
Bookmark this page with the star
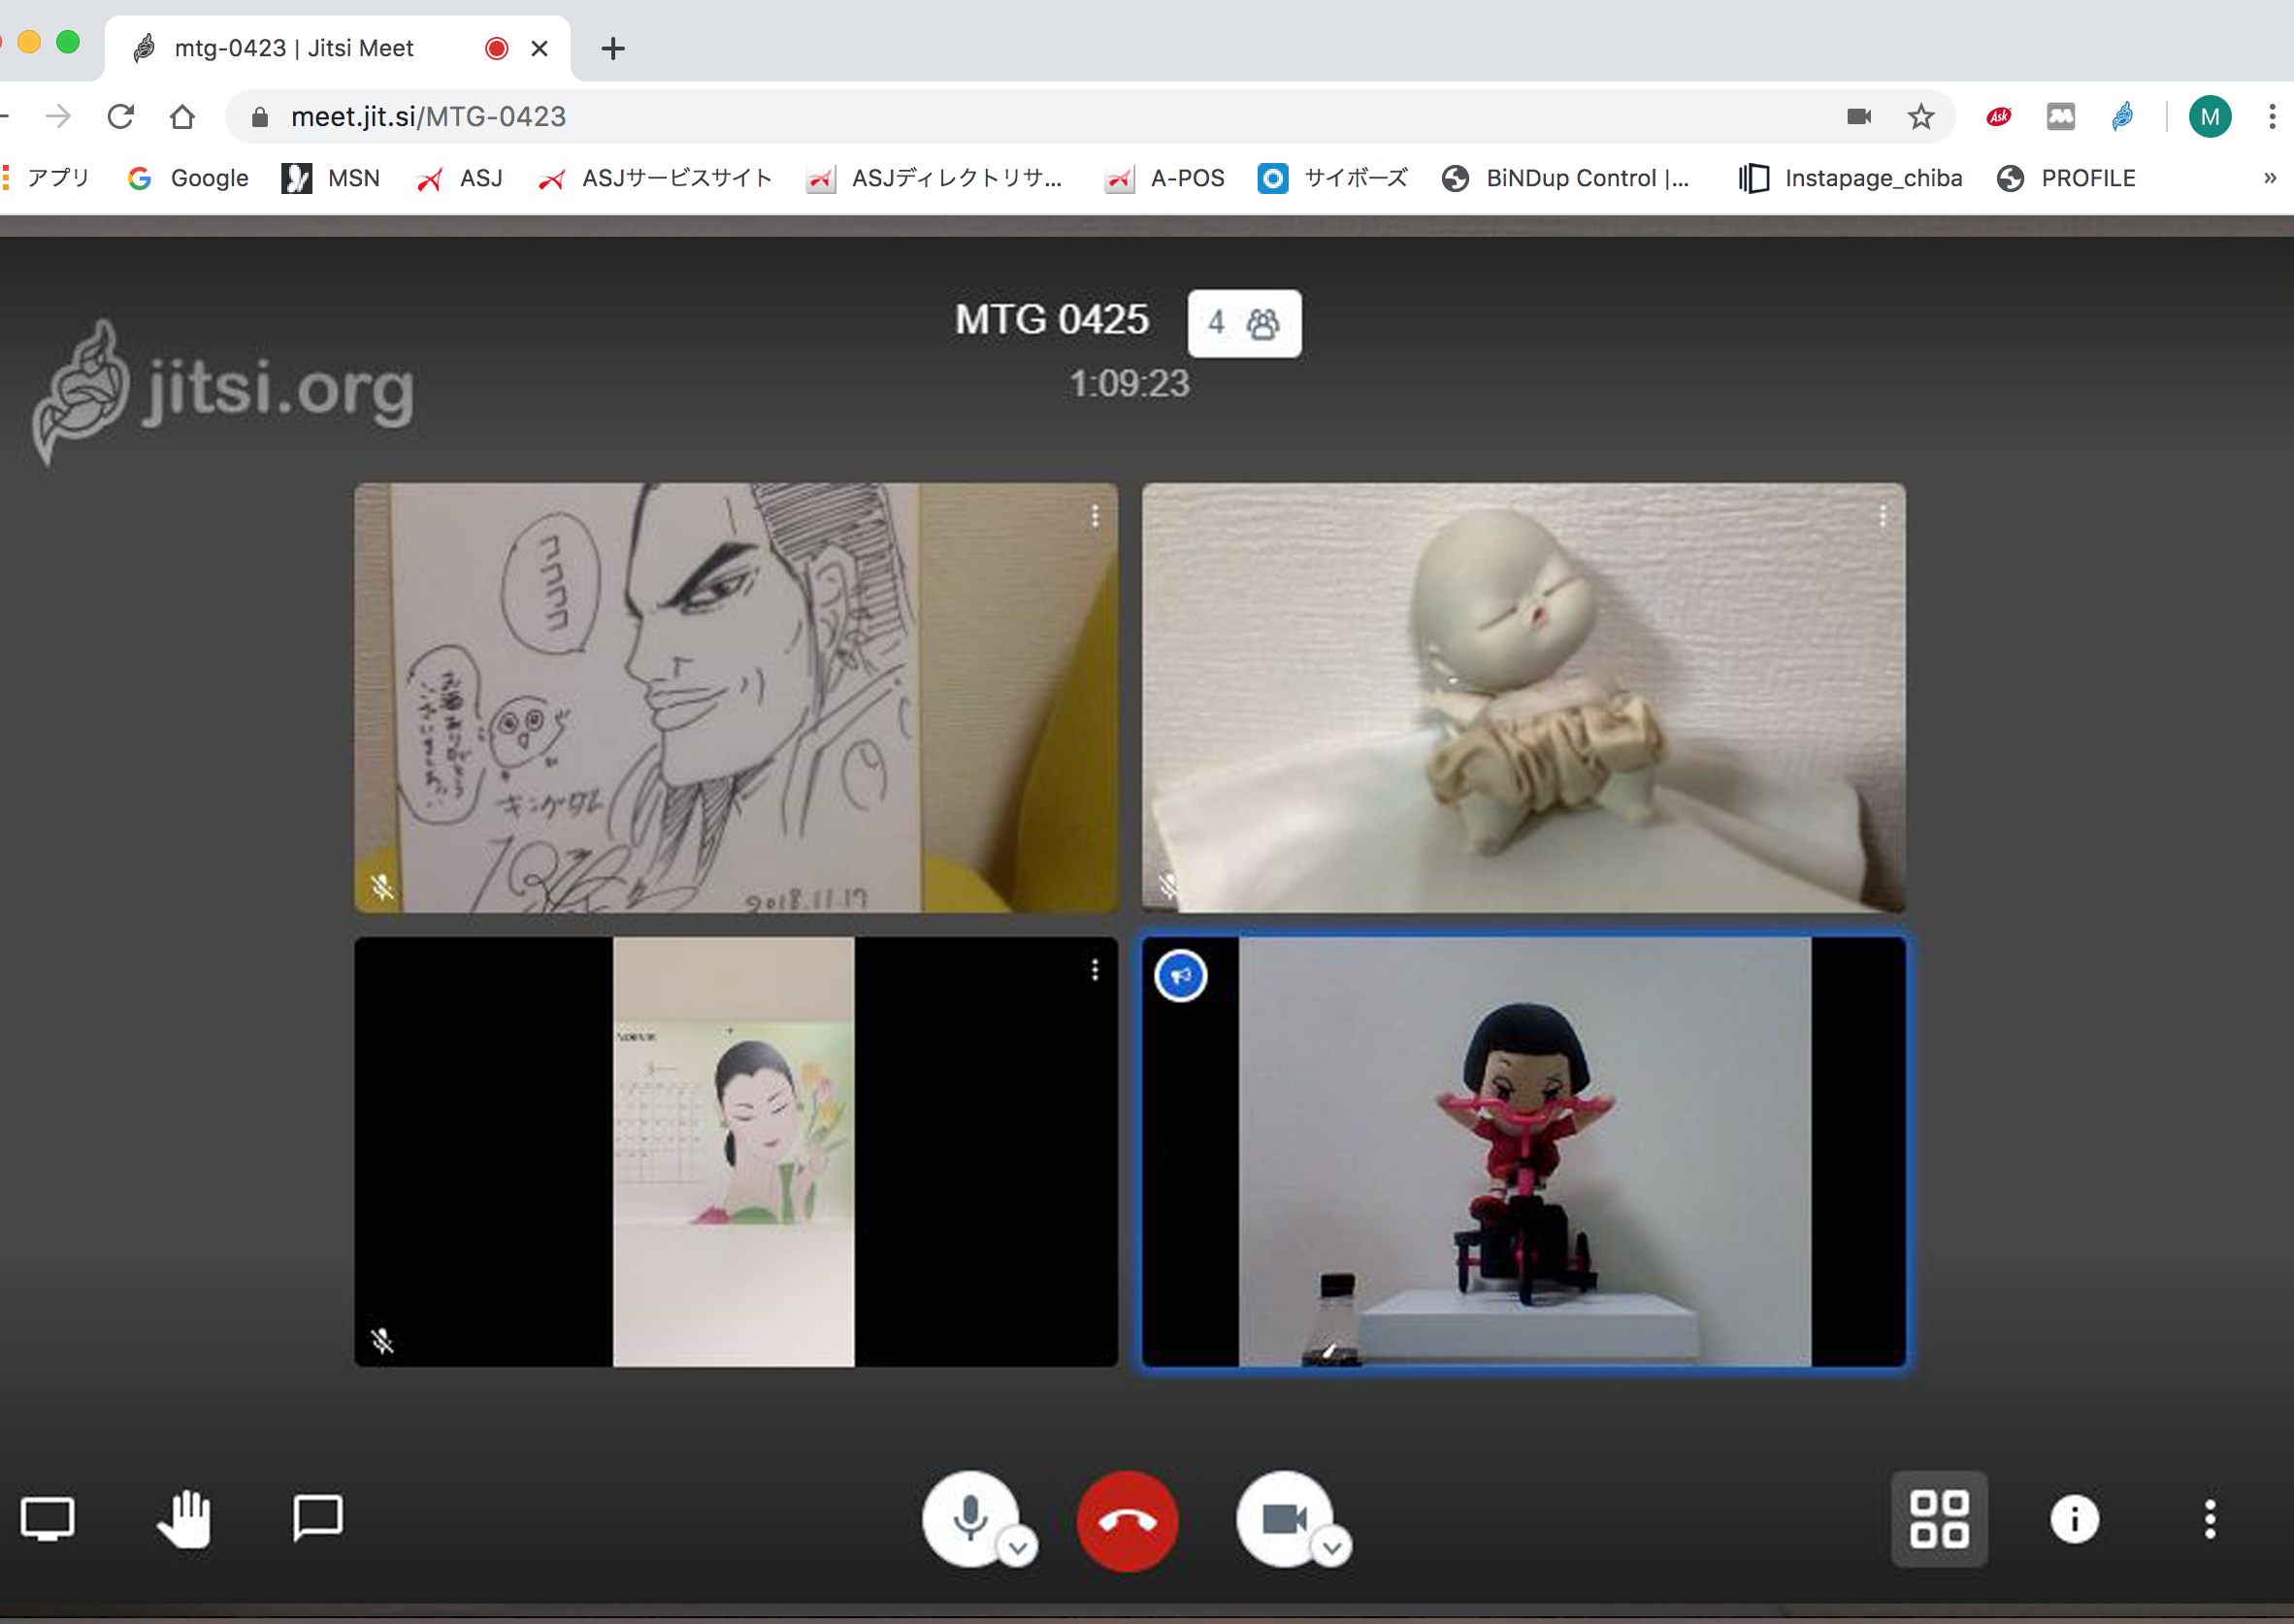coord(1921,117)
